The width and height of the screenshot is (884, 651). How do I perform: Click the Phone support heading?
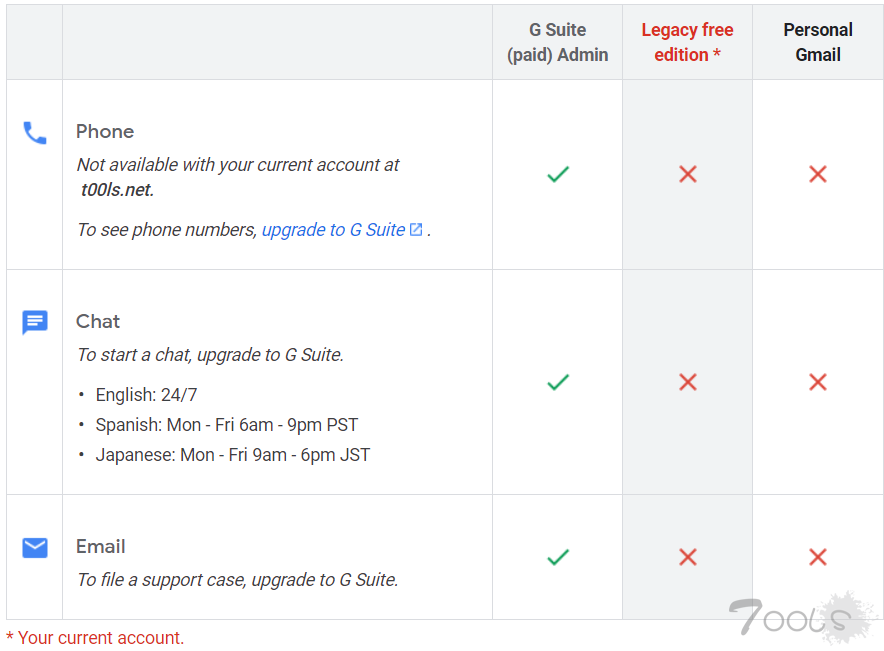(105, 131)
